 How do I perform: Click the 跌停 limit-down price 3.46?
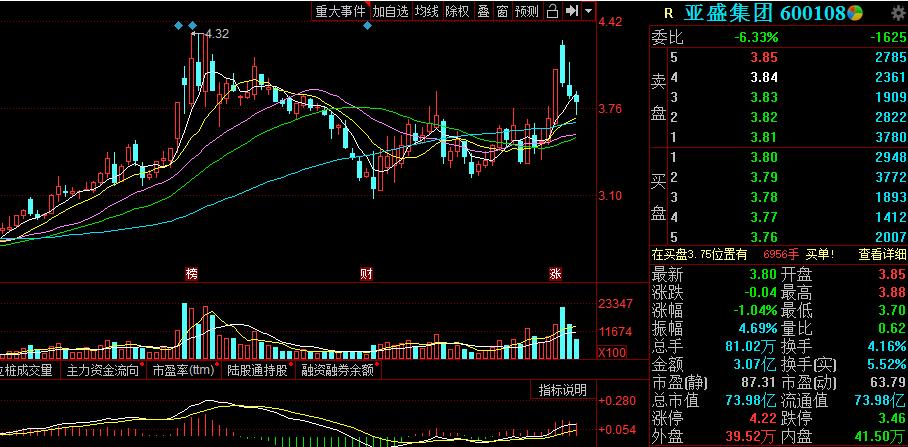[x=893, y=419]
